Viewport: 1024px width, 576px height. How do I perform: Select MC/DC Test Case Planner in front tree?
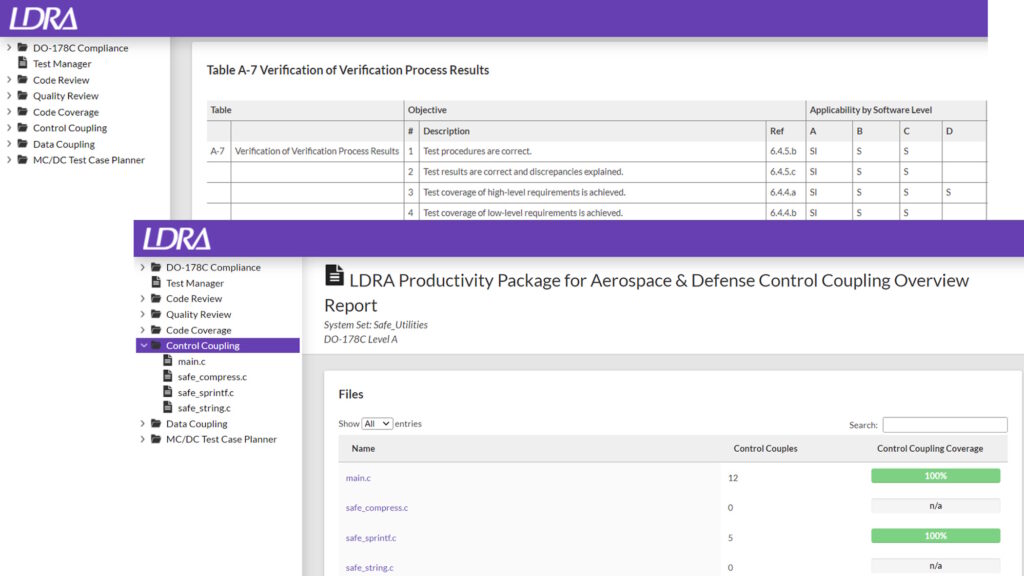[x=221, y=439]
